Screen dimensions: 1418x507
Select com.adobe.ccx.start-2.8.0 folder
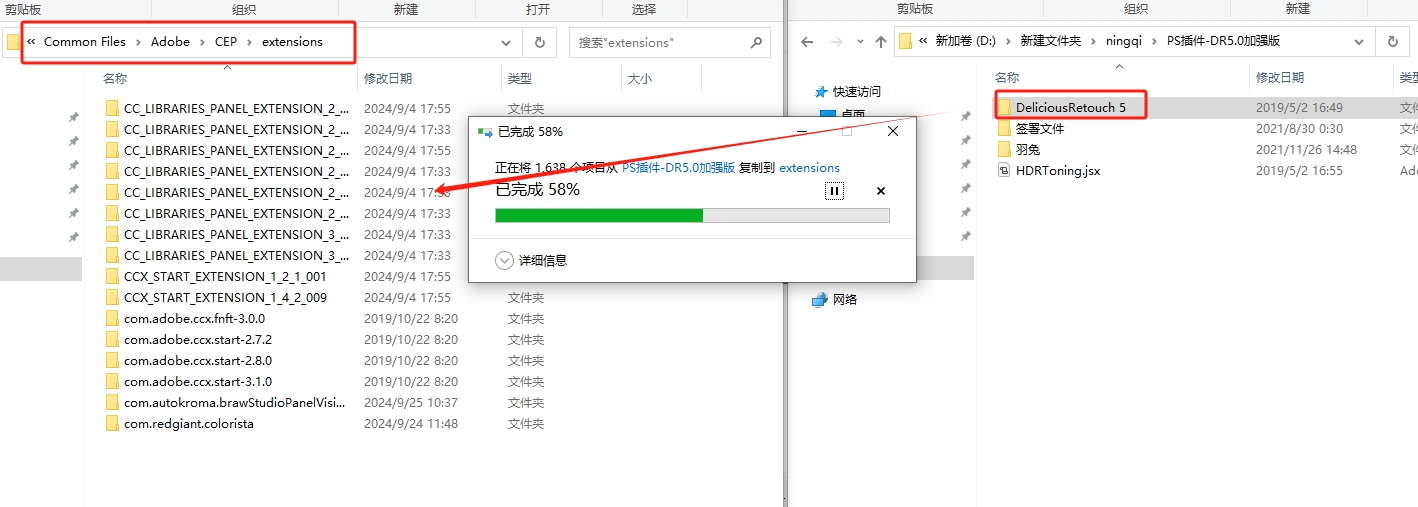pos(198,360)
